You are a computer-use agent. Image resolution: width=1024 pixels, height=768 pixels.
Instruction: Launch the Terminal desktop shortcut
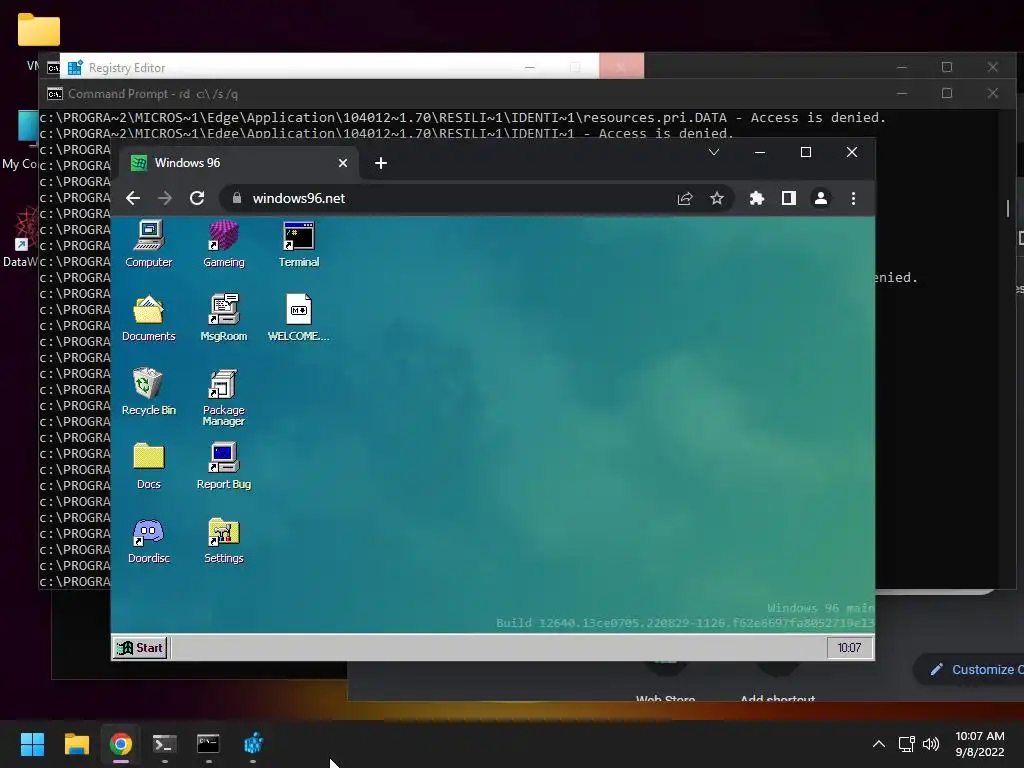click(x=298, y=243)
